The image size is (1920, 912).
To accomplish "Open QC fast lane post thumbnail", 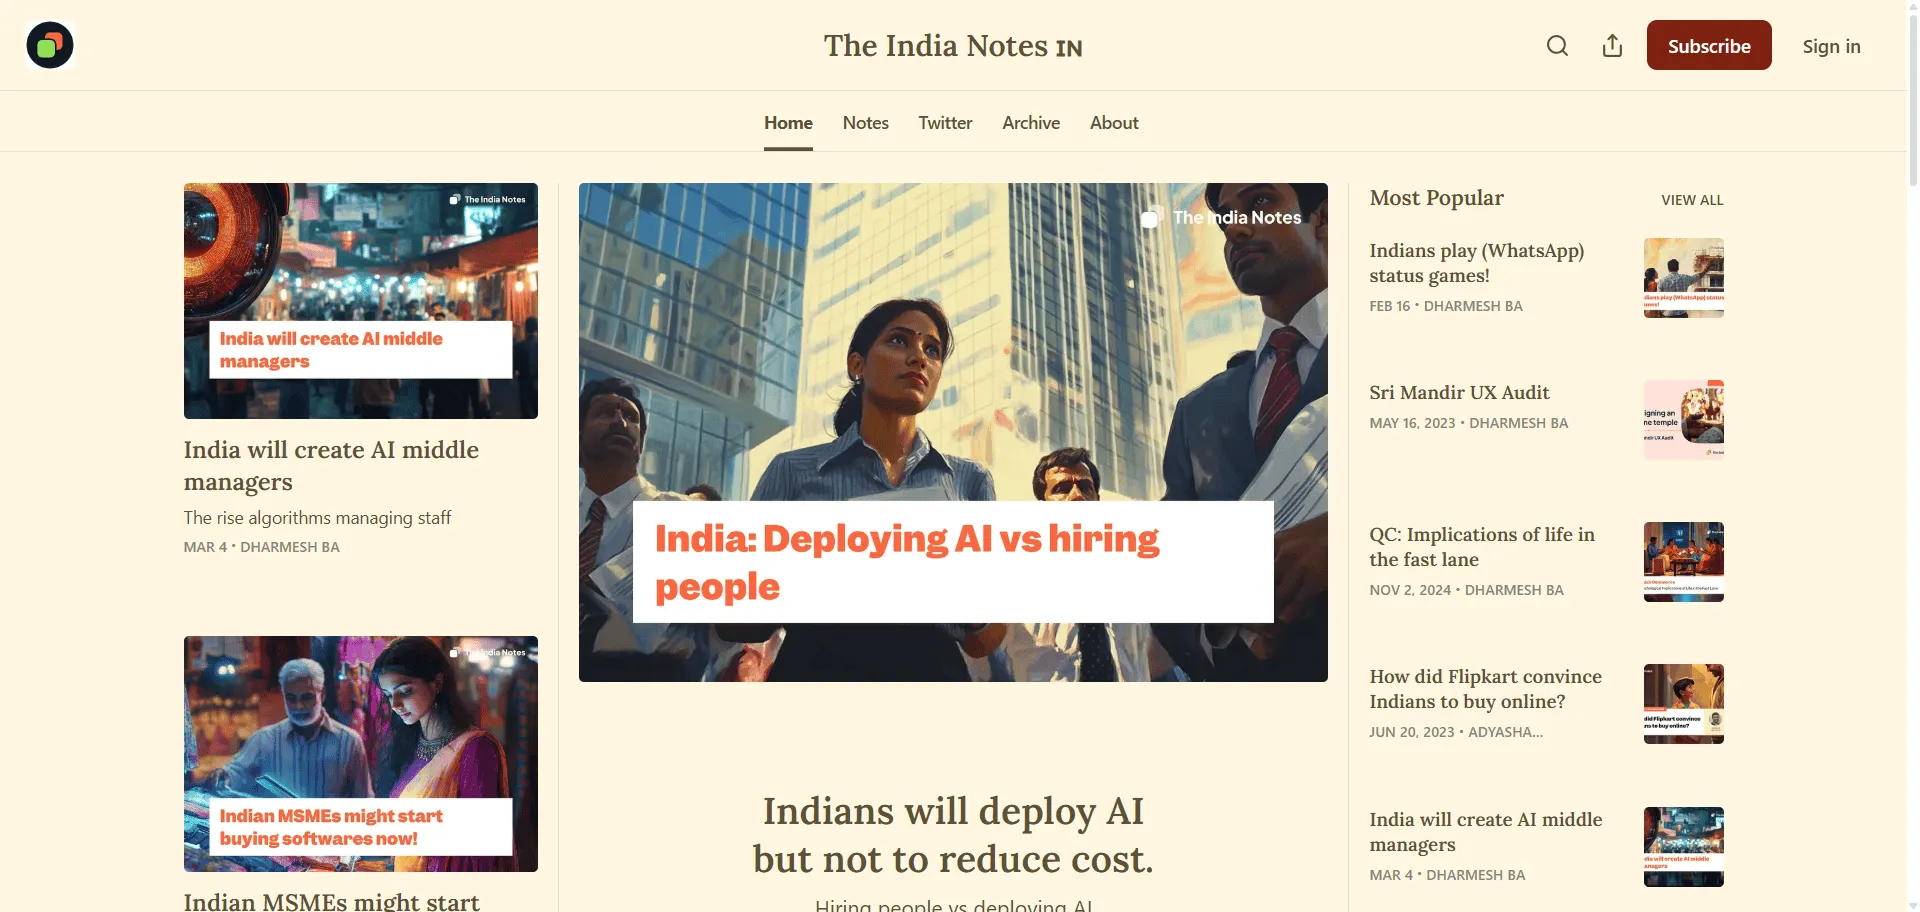I will (x=1683, y=562).
